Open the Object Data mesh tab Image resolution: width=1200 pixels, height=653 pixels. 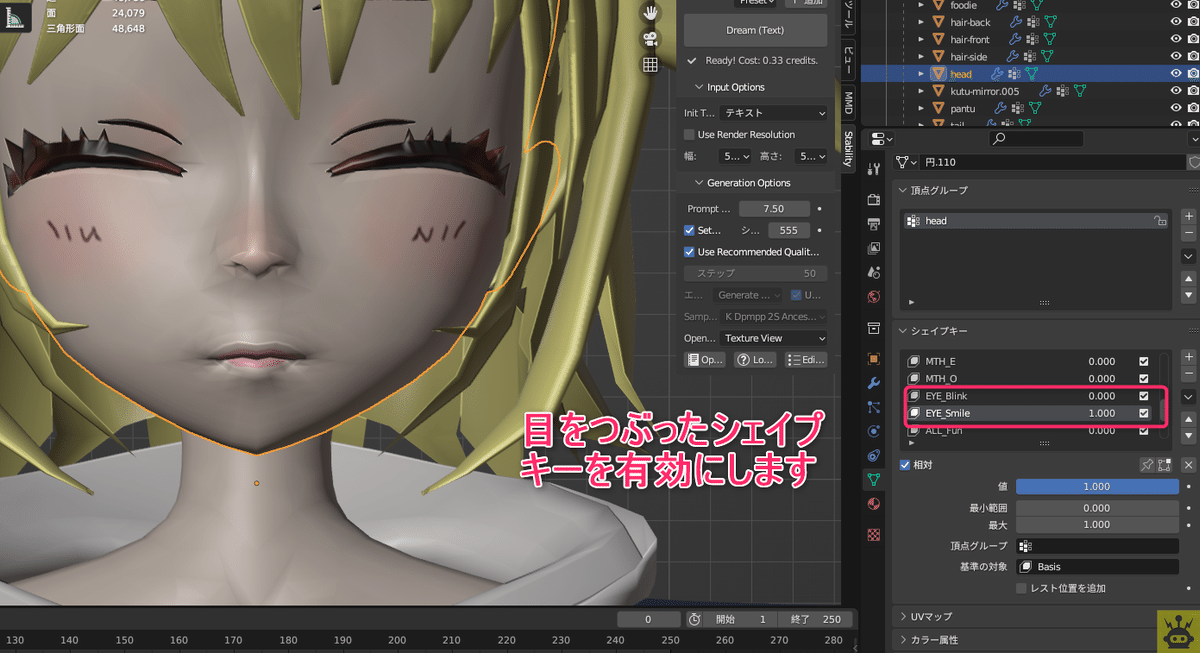click(x=874, y=480)
